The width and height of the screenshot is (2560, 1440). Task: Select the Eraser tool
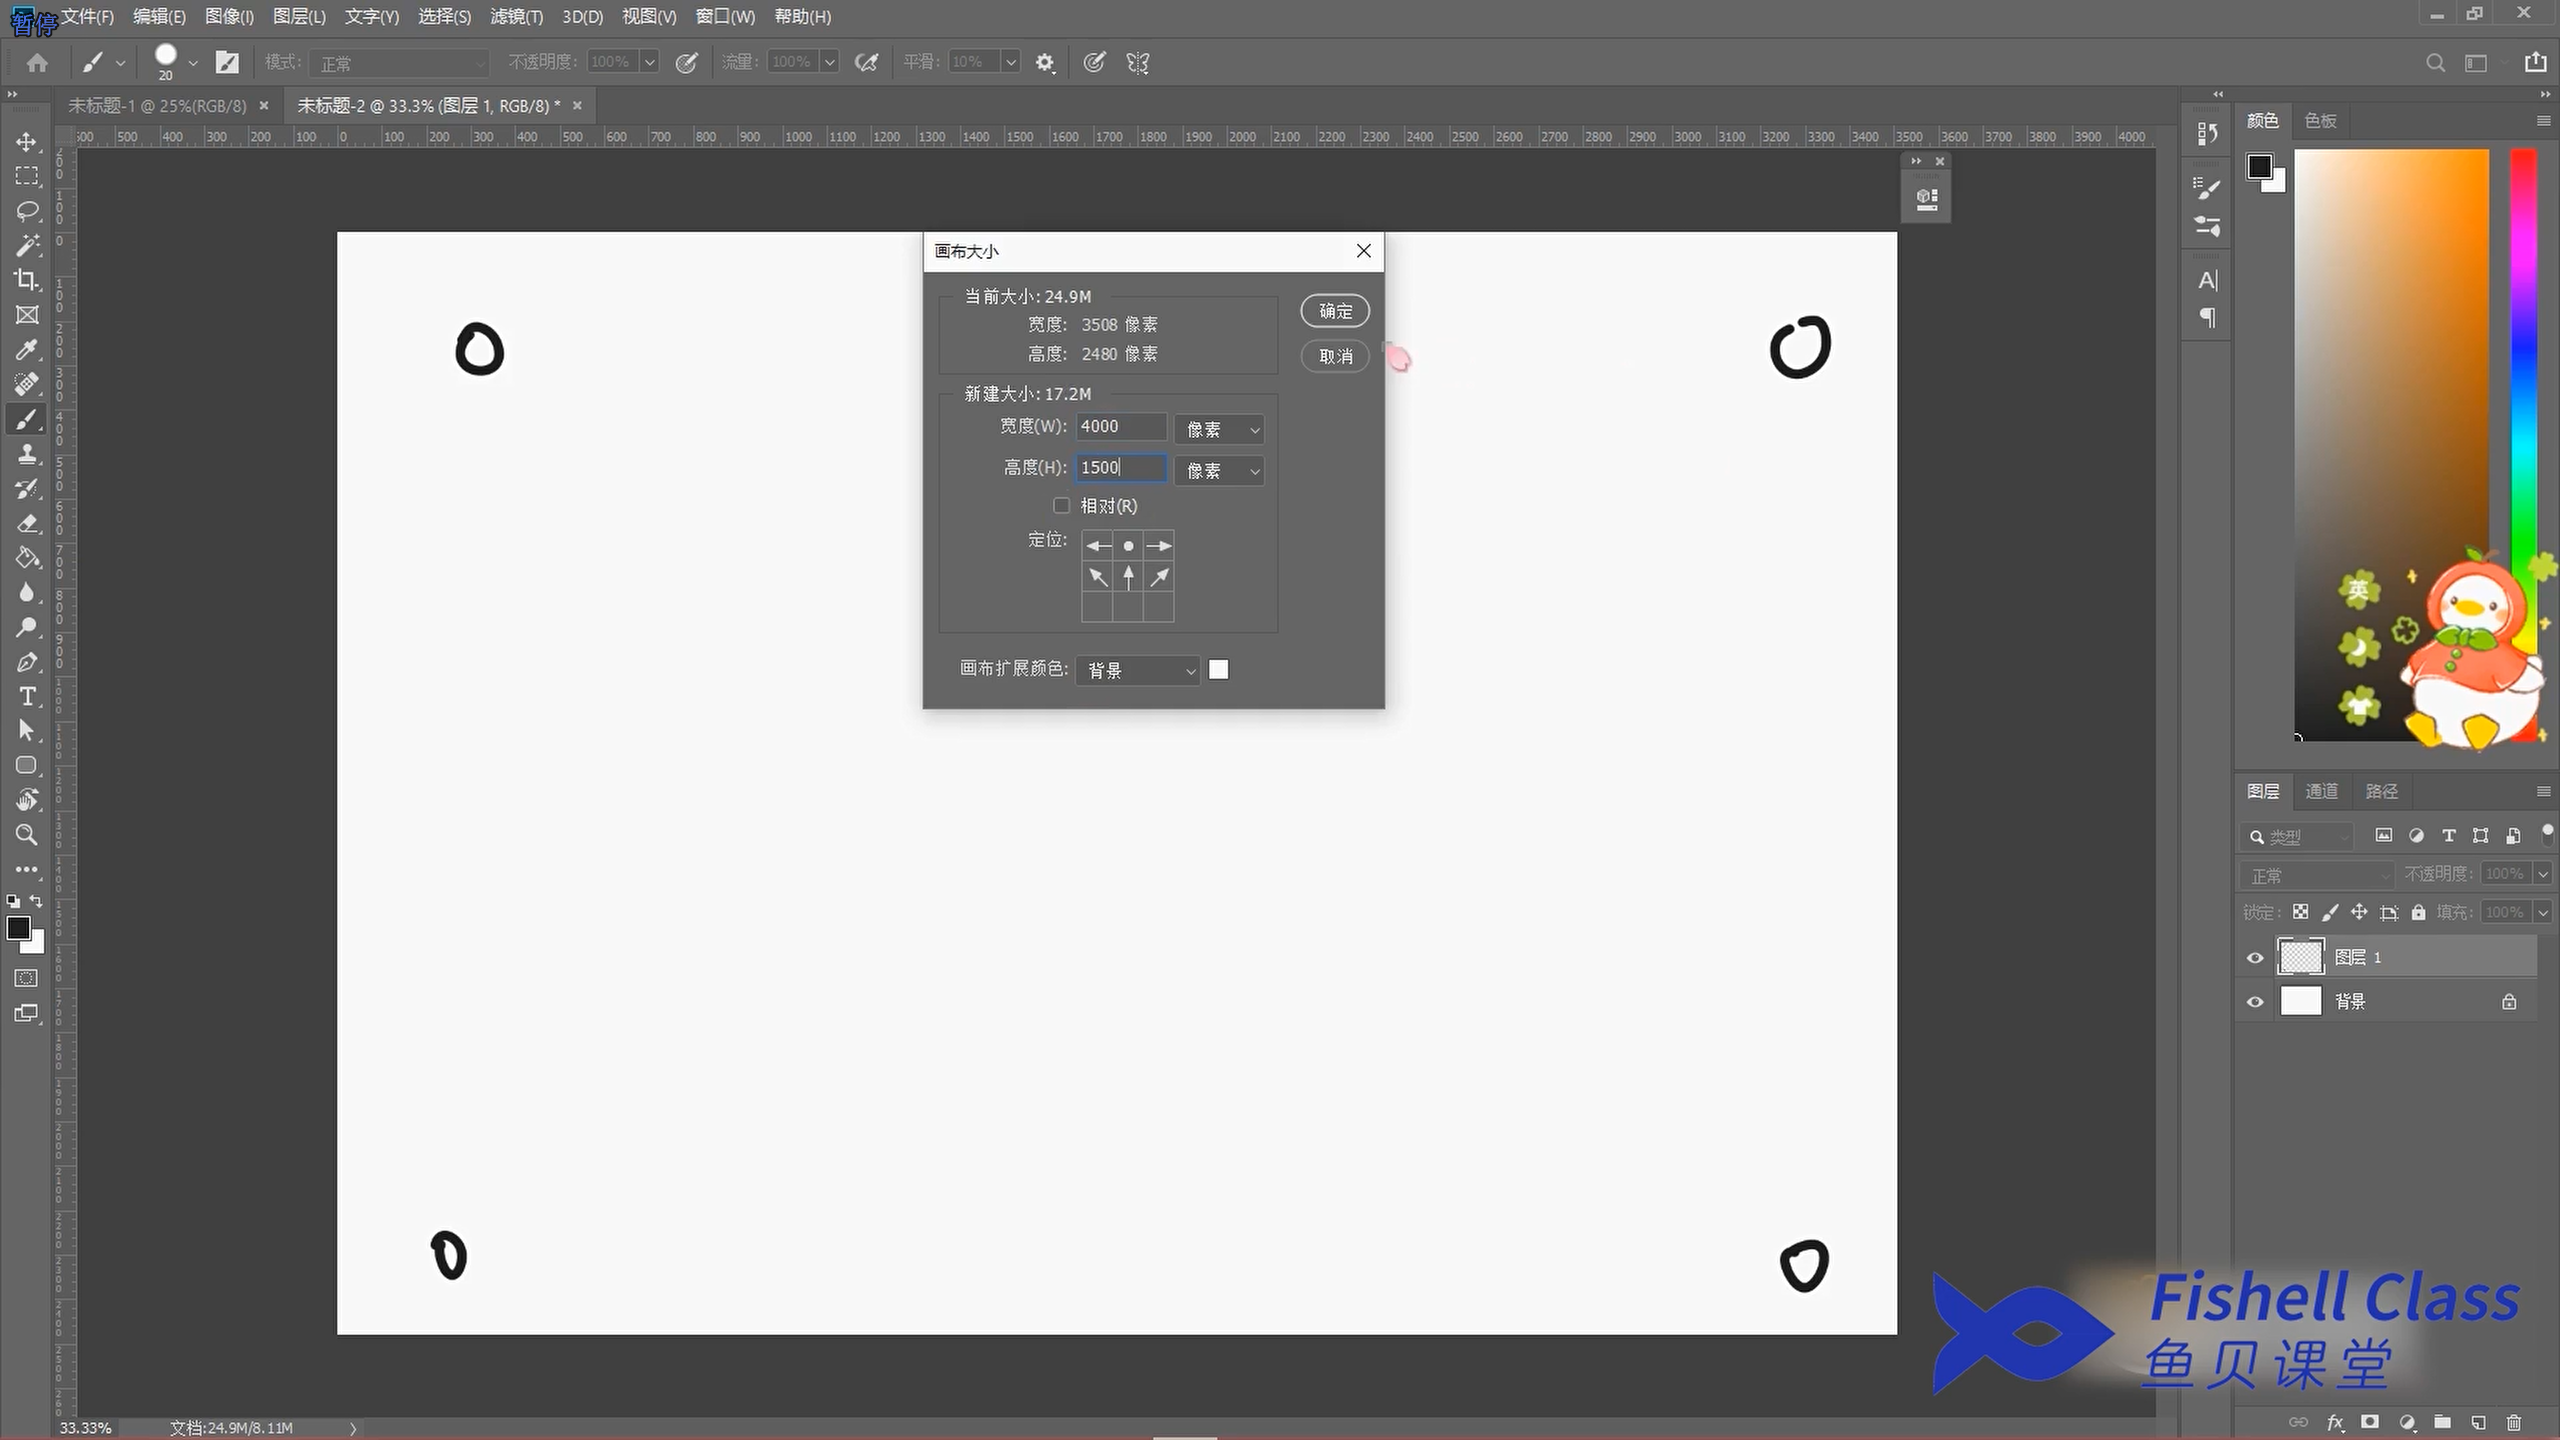[27, 524]
